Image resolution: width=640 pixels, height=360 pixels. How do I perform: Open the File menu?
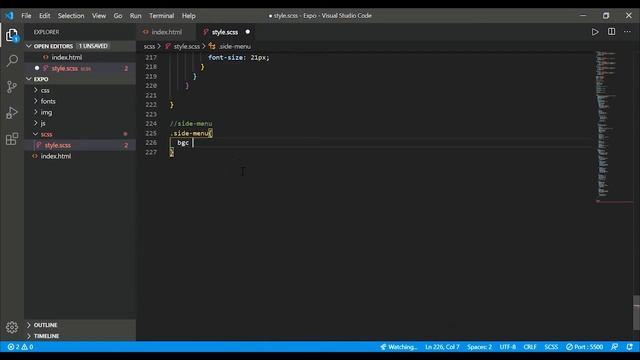[x=26, y=16]
